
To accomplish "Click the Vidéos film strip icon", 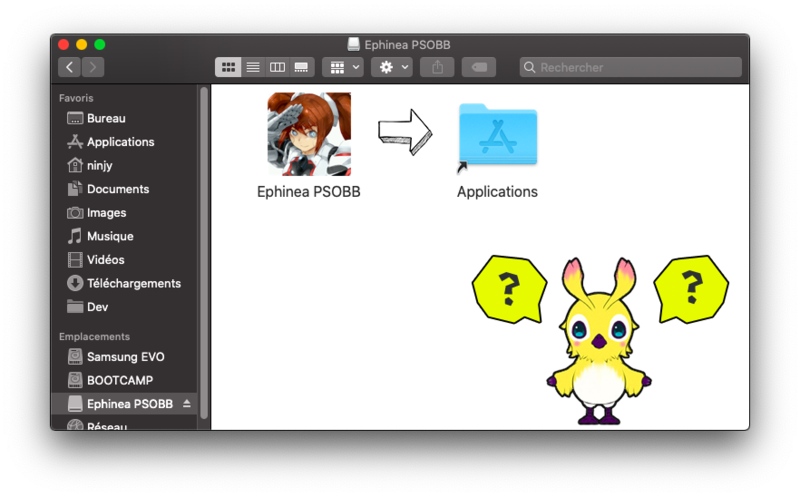I will click(75, 260).
